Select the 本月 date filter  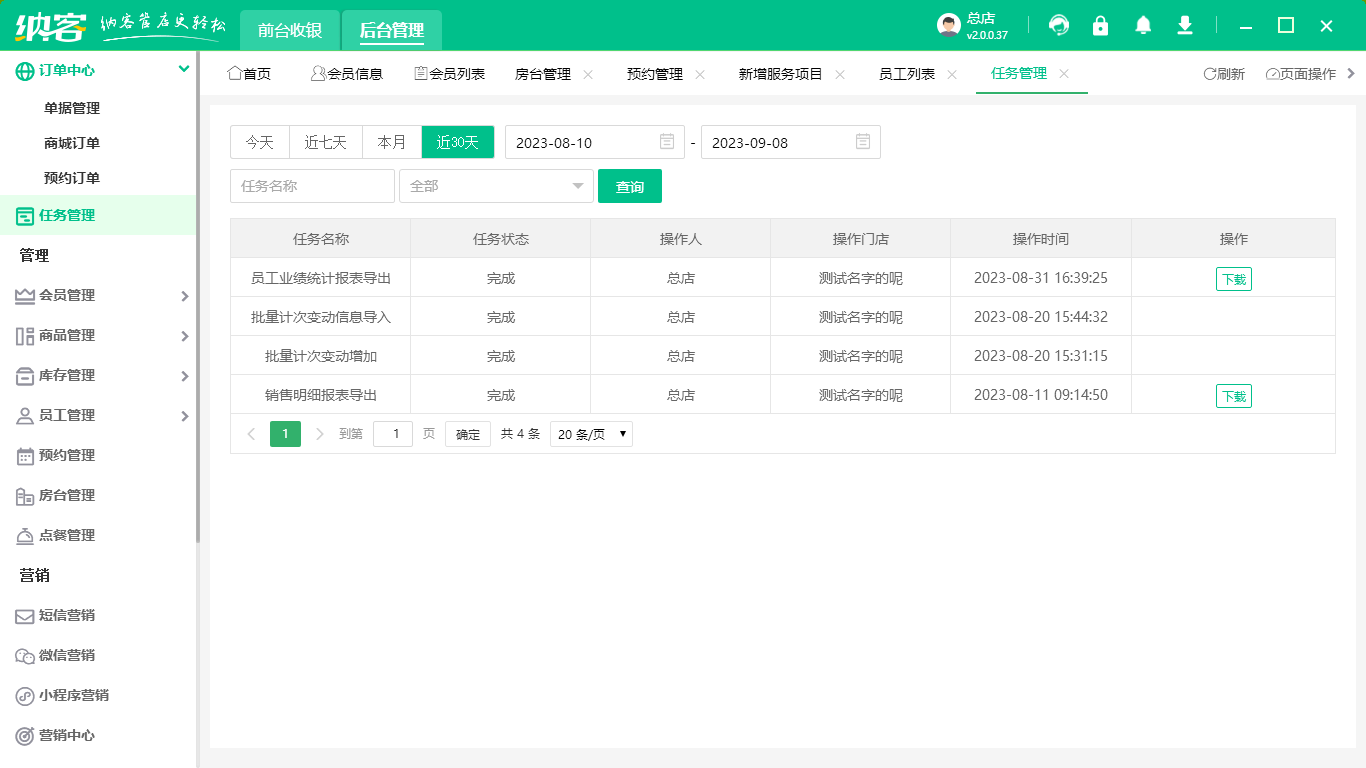(x=392, y=142)
